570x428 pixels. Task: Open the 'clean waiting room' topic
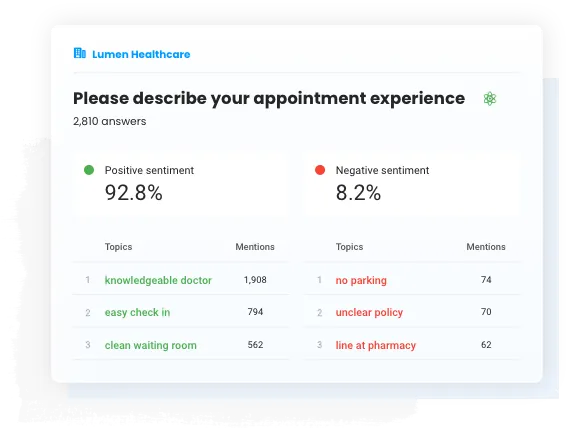pyautogui.click(x=150, y=345)
